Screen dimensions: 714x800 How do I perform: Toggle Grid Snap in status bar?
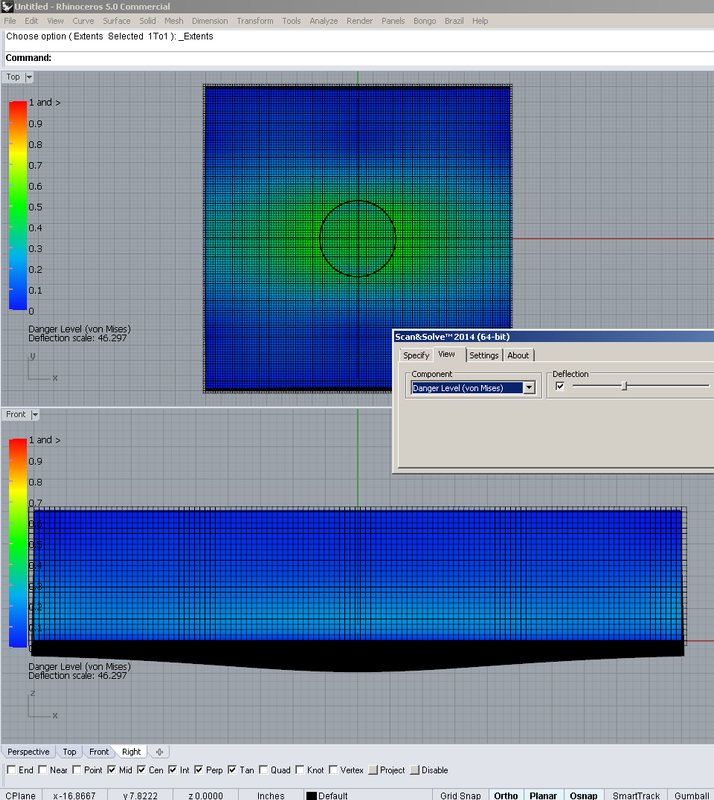(x=461, y=795)
